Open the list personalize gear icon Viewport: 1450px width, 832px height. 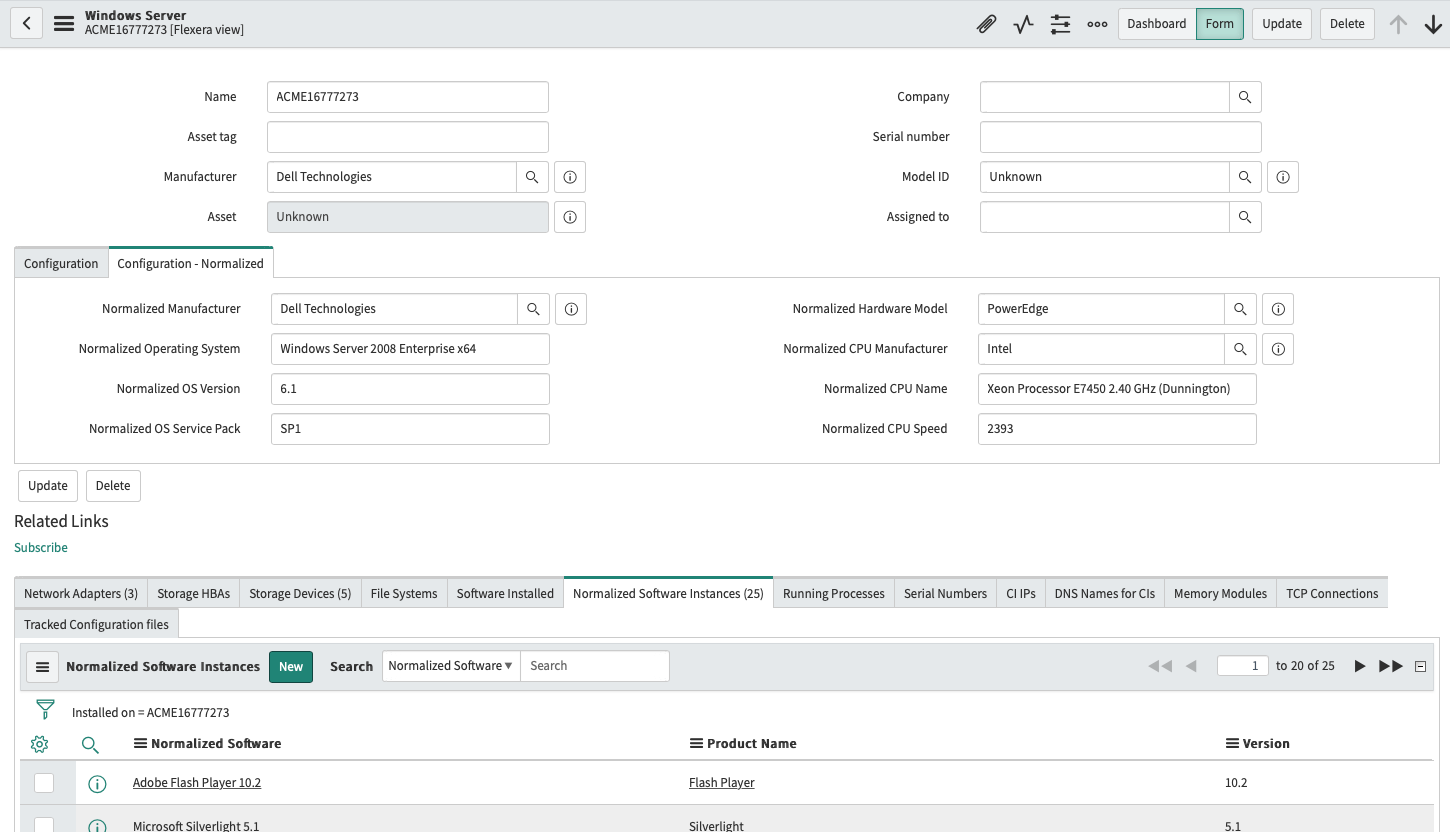(40, 744)
